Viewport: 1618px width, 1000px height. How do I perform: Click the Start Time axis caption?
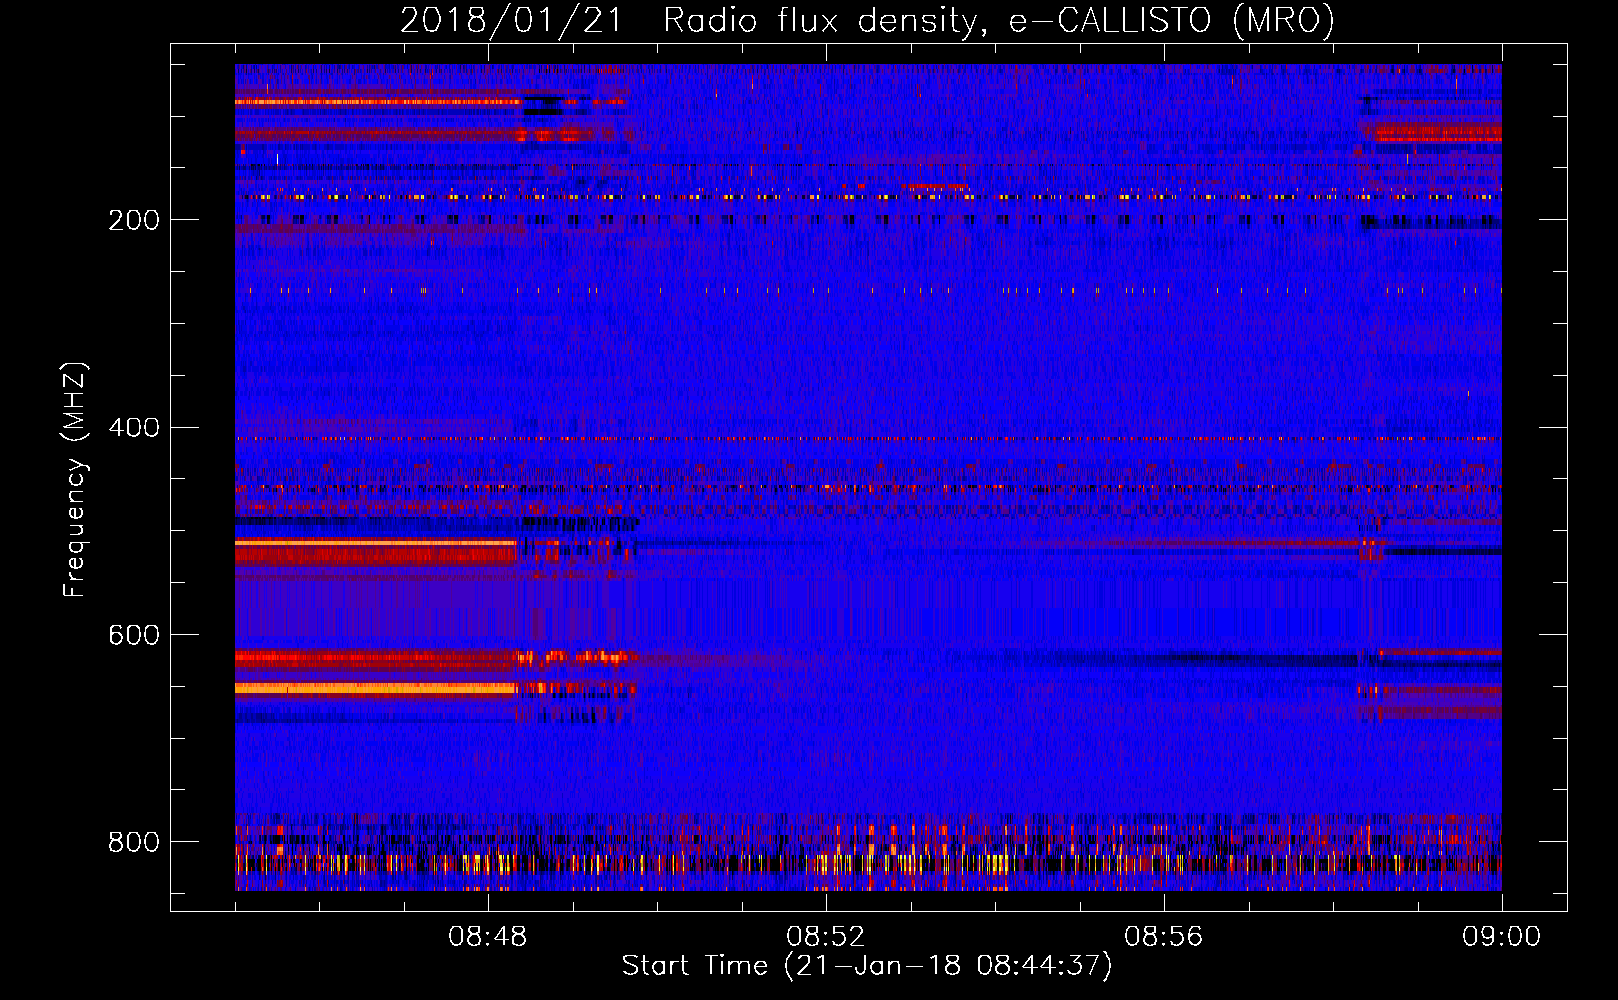(867, 966)
